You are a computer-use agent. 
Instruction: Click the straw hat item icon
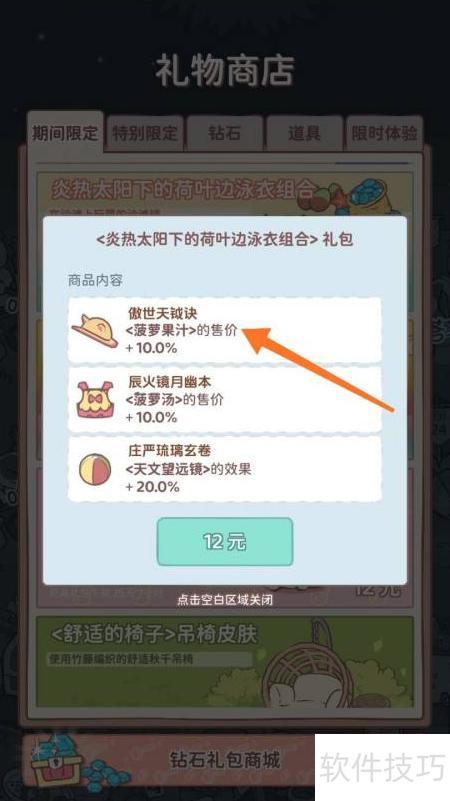click(x=96, y=332)
